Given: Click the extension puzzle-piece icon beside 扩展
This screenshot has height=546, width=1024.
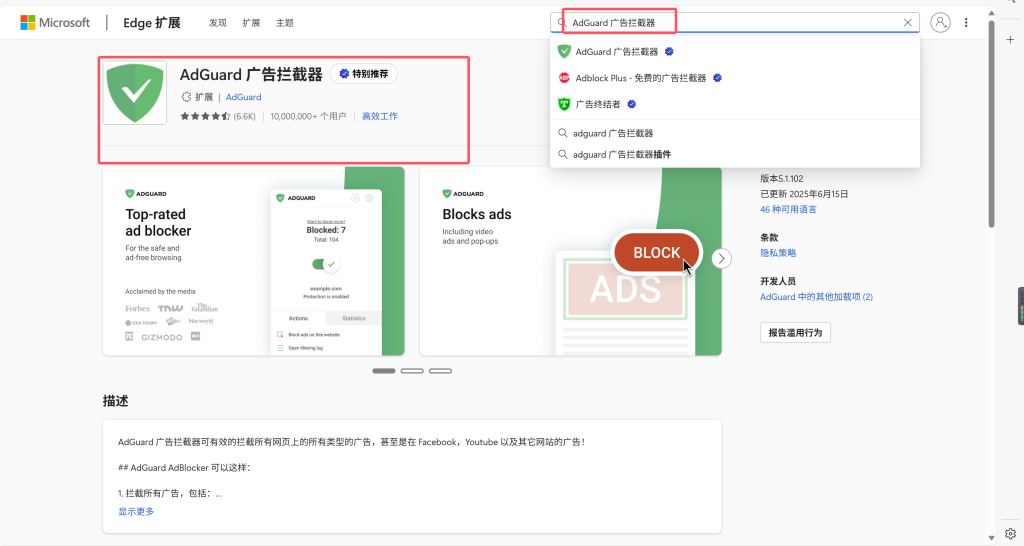Looking at the screenshot, I should (186, 97).
